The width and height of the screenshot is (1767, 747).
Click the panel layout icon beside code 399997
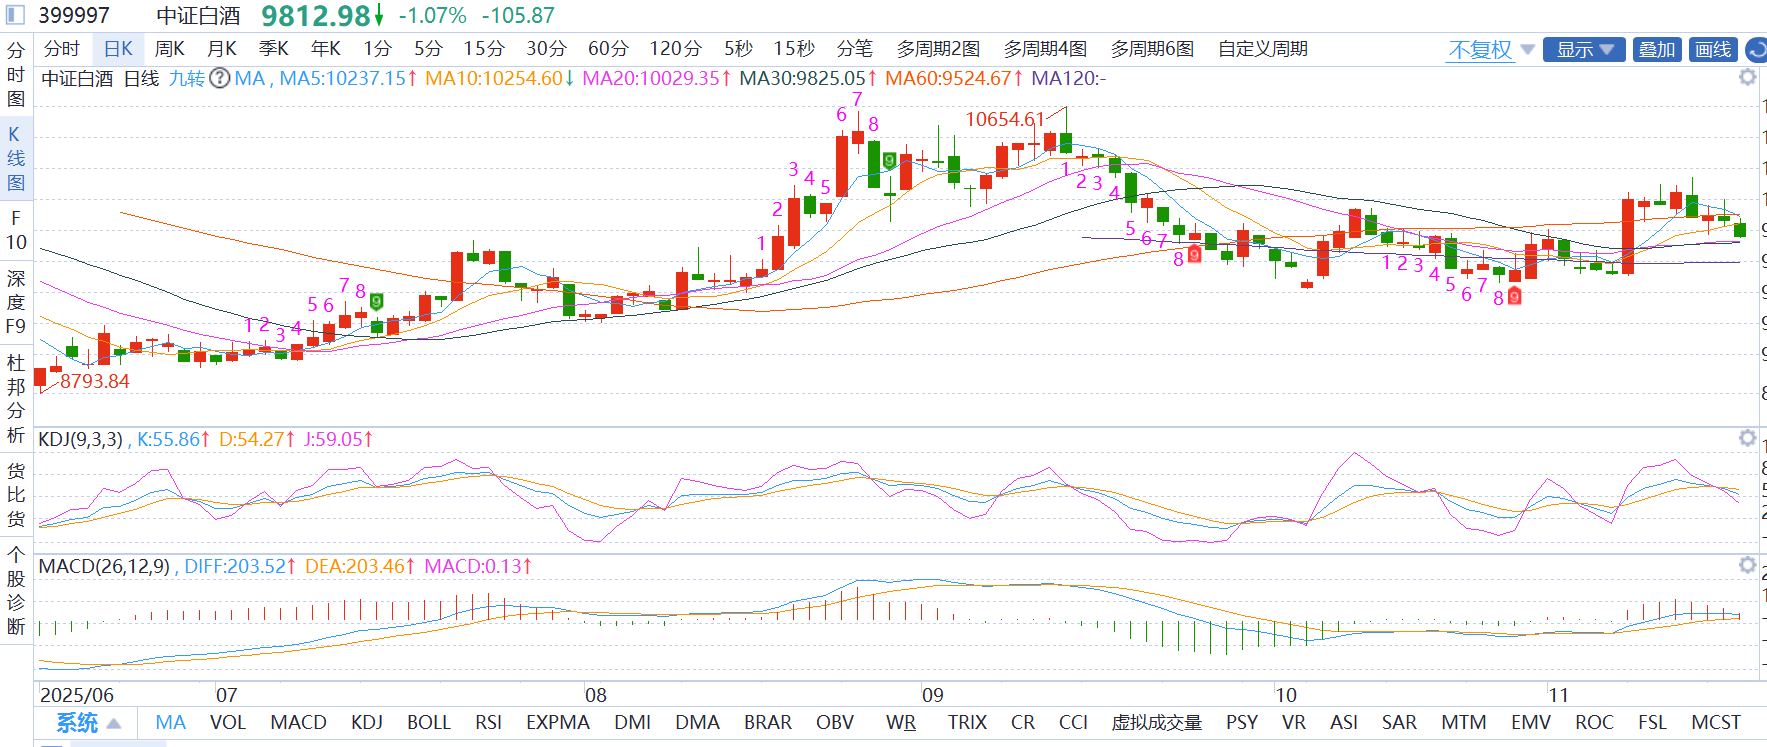tap(15, 15)
